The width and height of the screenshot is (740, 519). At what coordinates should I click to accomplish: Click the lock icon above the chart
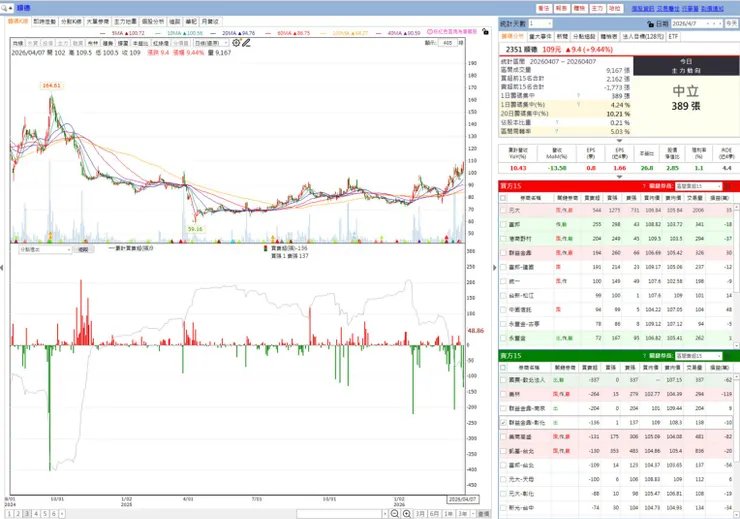(x=485, y=32)
